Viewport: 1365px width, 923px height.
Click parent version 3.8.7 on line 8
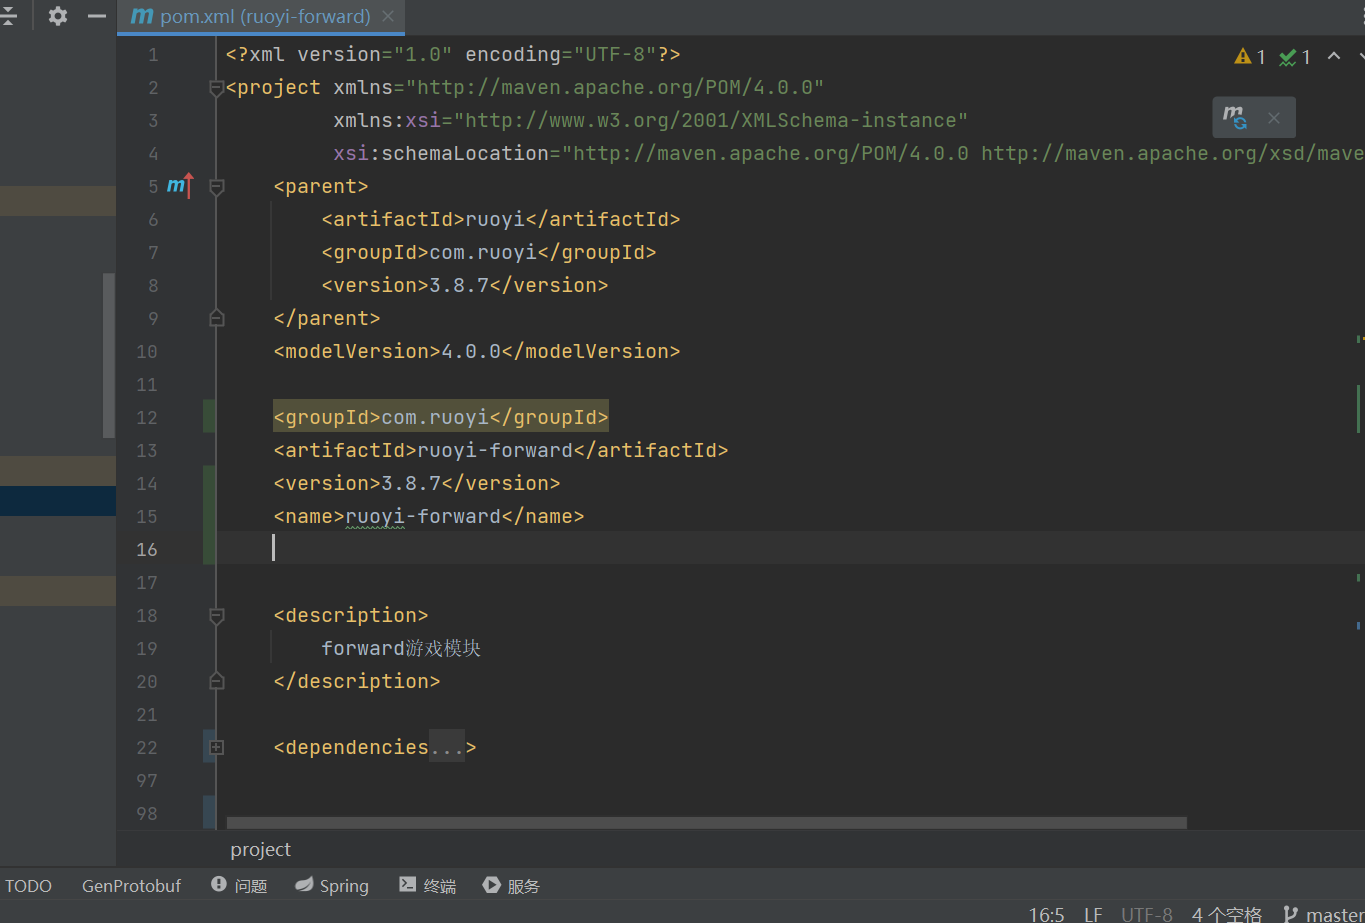(x=465, y=285)
